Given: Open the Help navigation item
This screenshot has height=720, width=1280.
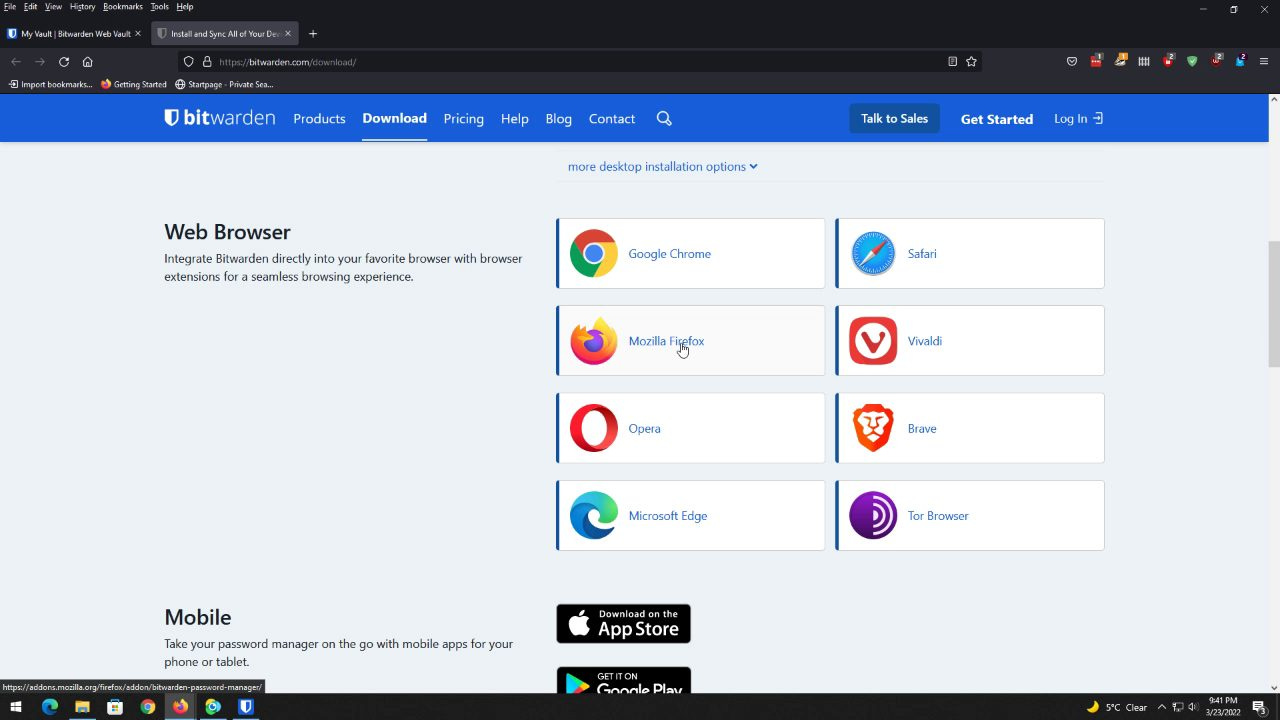Looking at the screenshot, I should (x=515, y=119).
